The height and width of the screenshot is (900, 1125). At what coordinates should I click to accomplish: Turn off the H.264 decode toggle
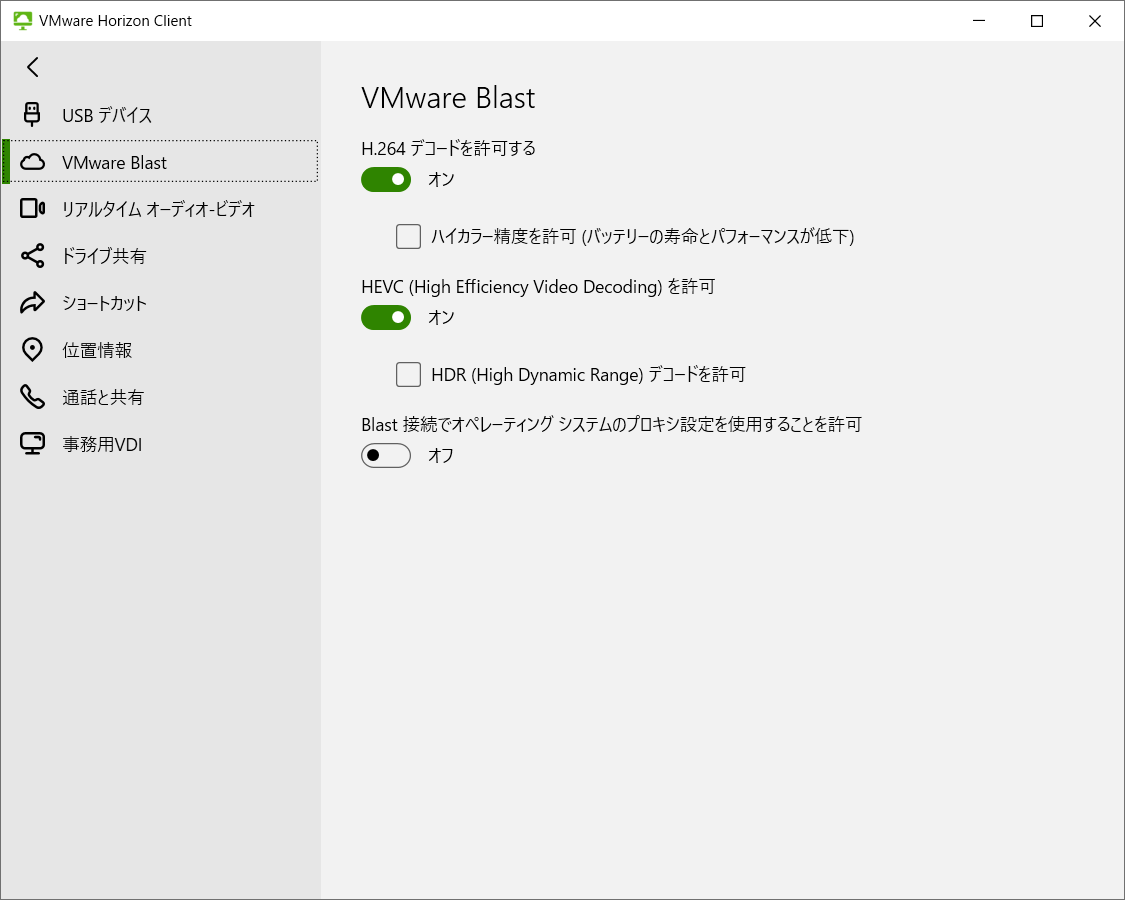click(x=386, y=179)
